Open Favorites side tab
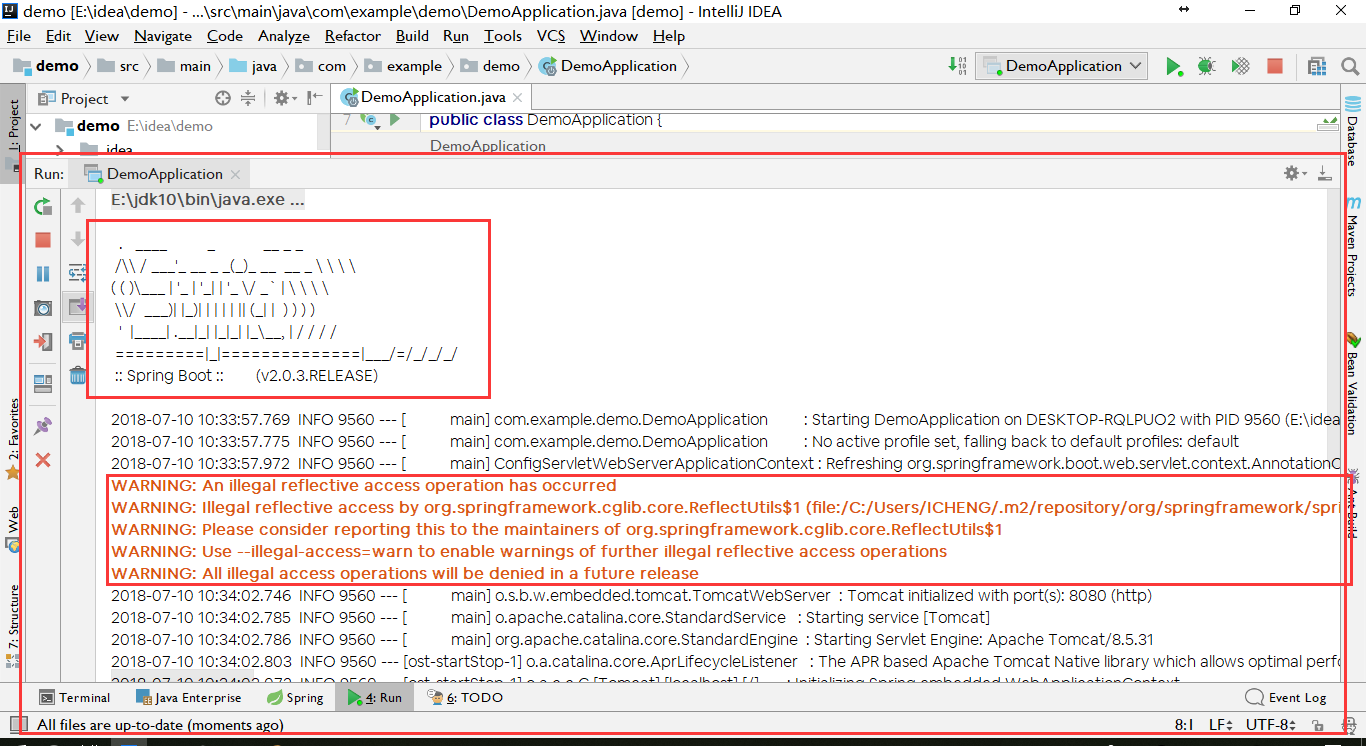The image size is (1366, 746). pyautogui.click(x=13, y=439)
